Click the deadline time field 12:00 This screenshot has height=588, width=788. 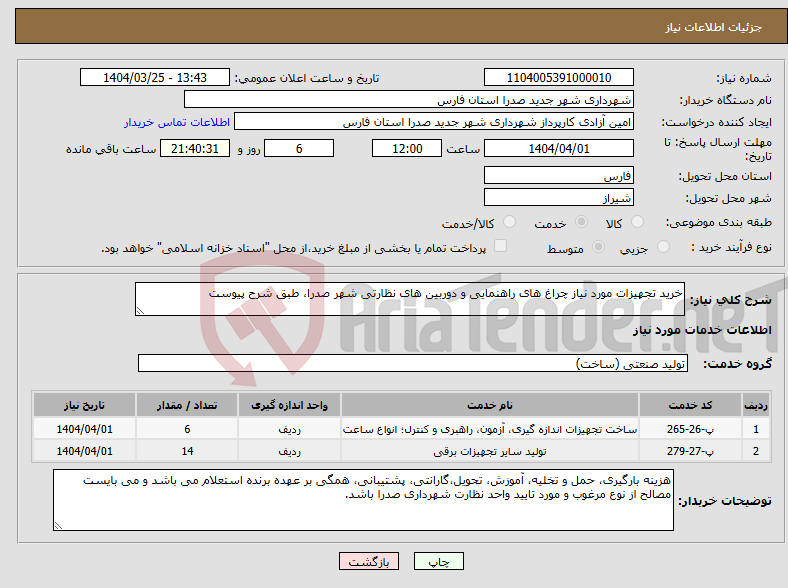[x=407, y=148]
